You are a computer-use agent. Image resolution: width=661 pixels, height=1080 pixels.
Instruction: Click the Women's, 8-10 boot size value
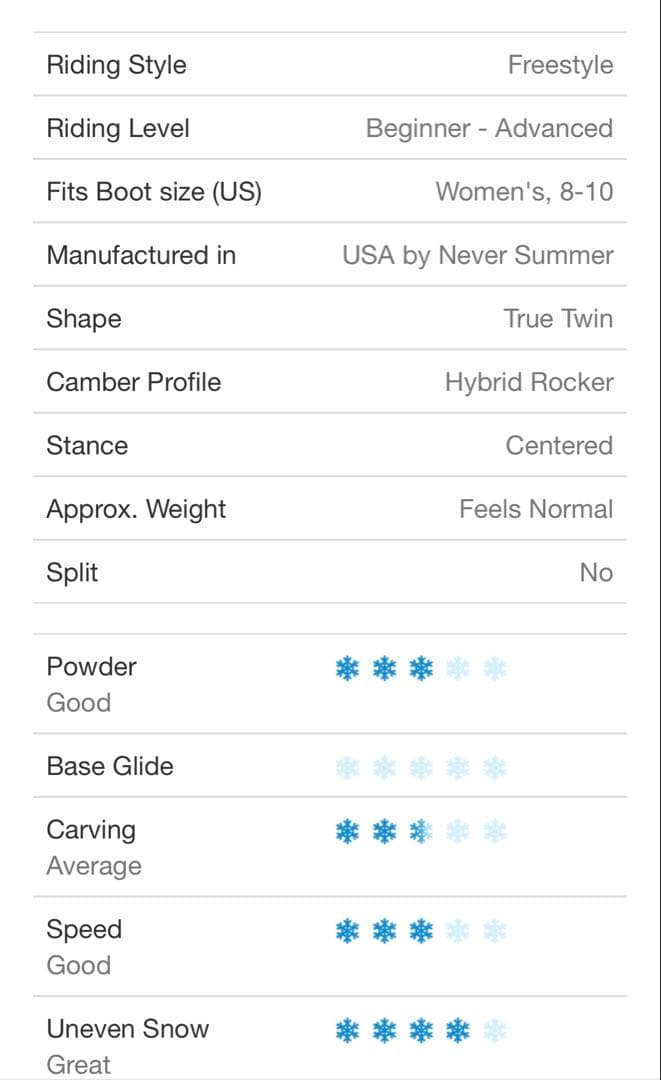coord(524,192)
